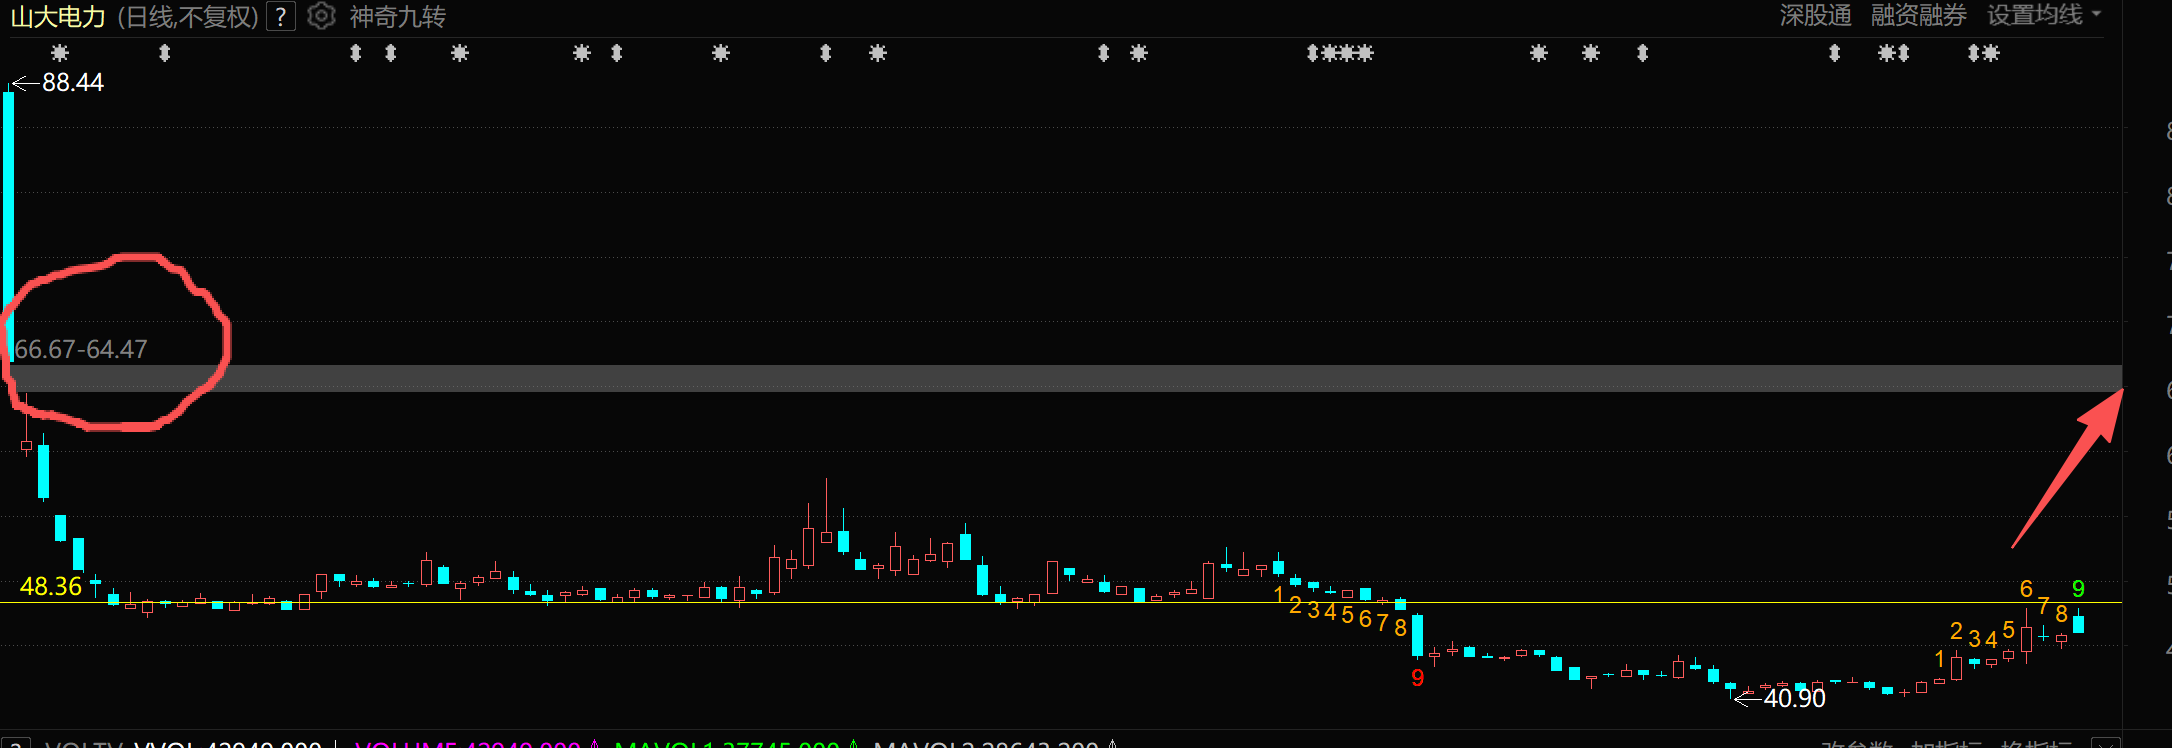Expand the 设置均线 dropdown arrow
Screen dimensions: 2172x748
[x=2096, y=15]
